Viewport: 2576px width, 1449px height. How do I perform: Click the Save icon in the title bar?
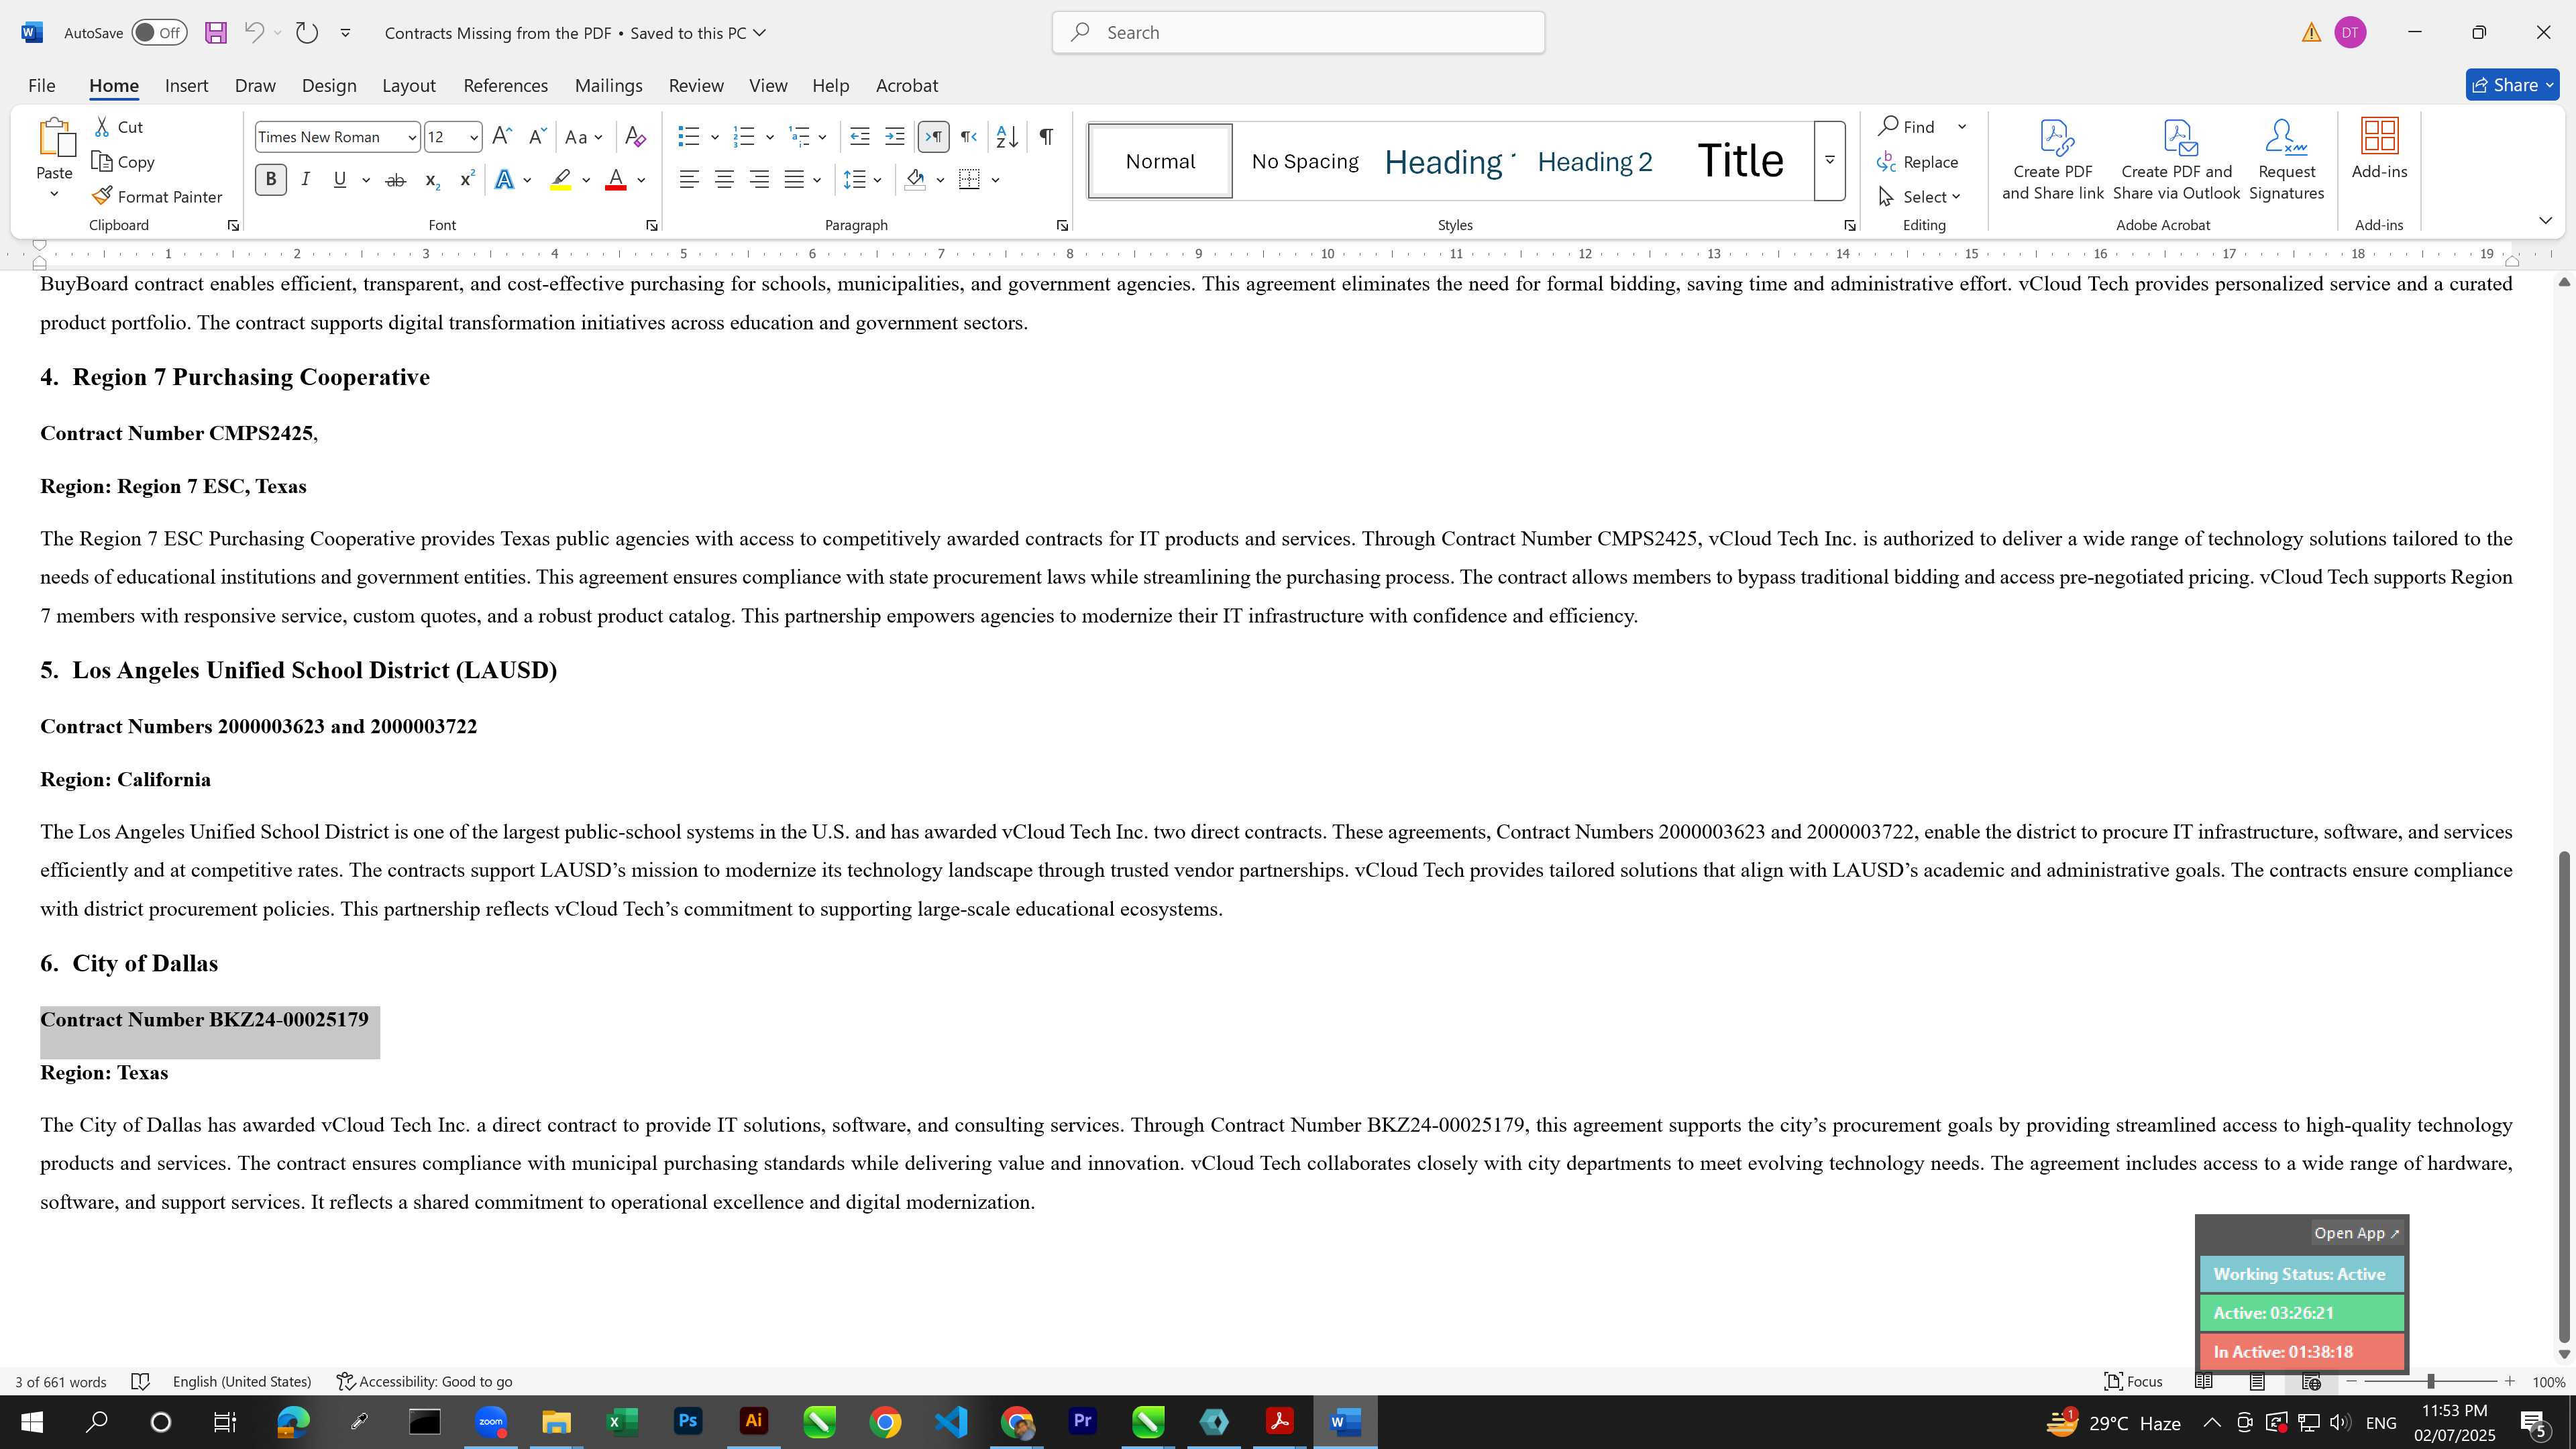coord(215,32)
